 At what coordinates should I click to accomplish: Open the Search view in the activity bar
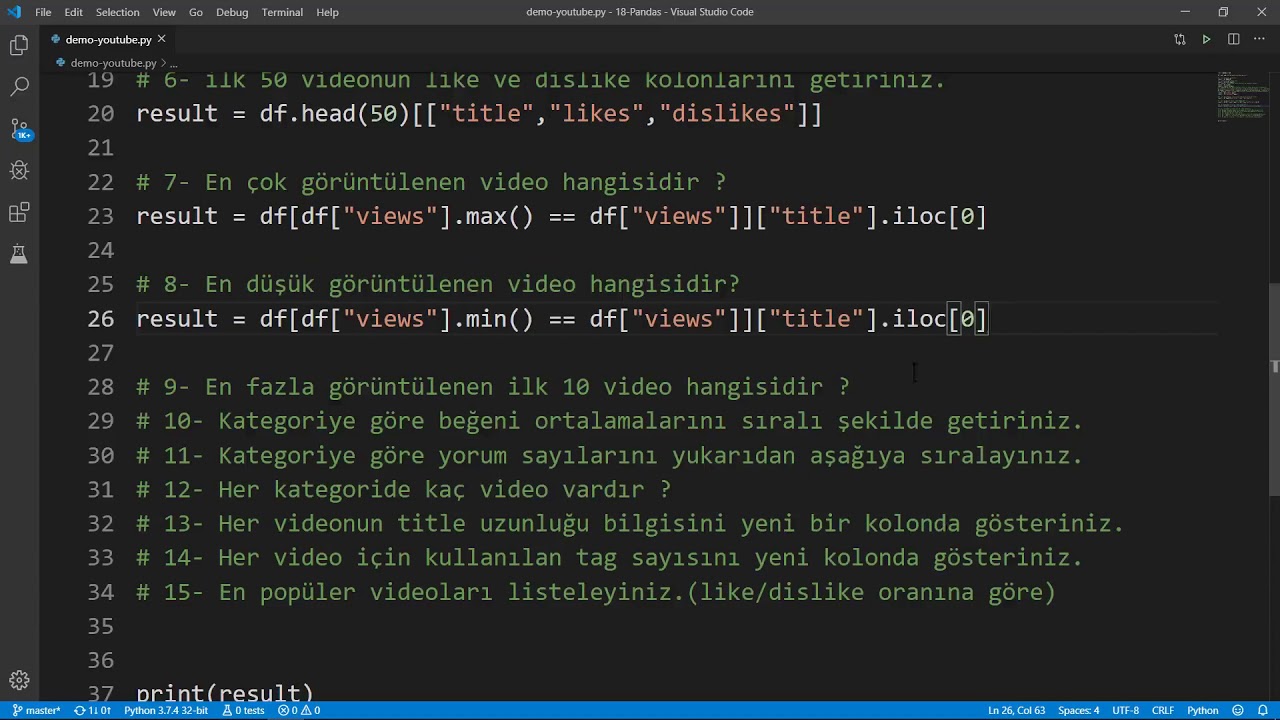point(19,87)
